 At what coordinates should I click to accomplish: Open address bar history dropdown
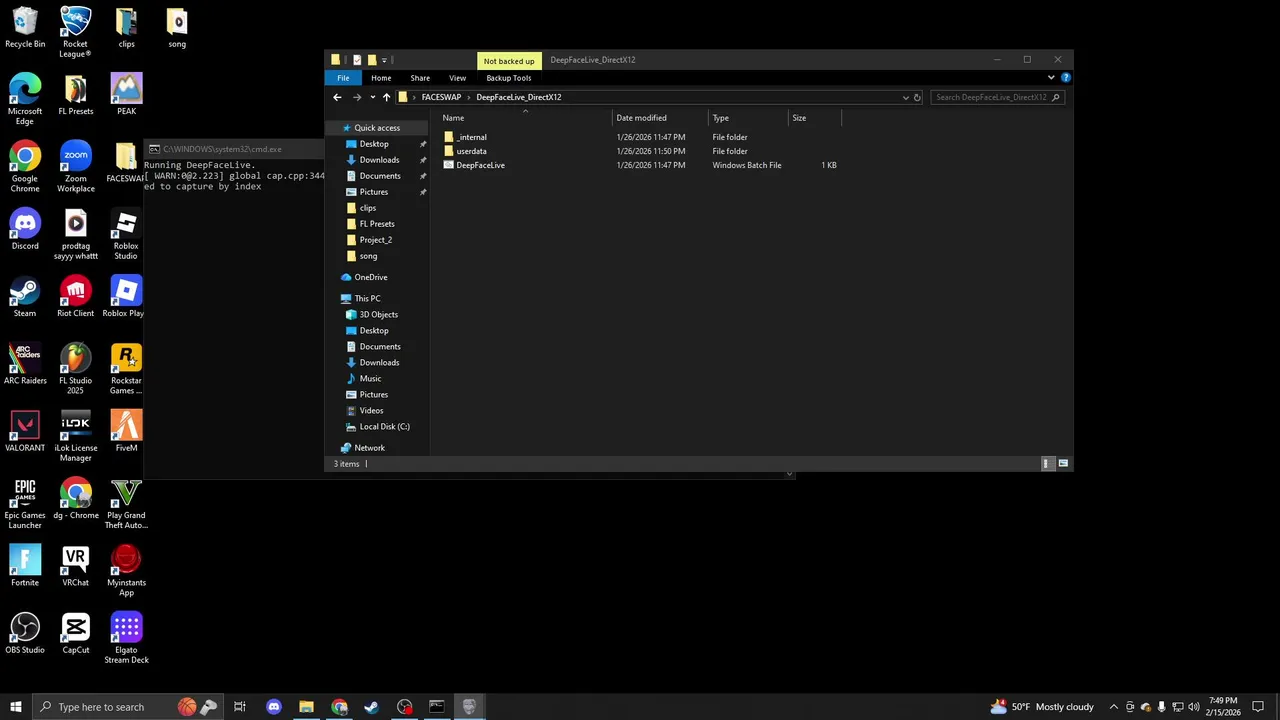coord(906,97)
